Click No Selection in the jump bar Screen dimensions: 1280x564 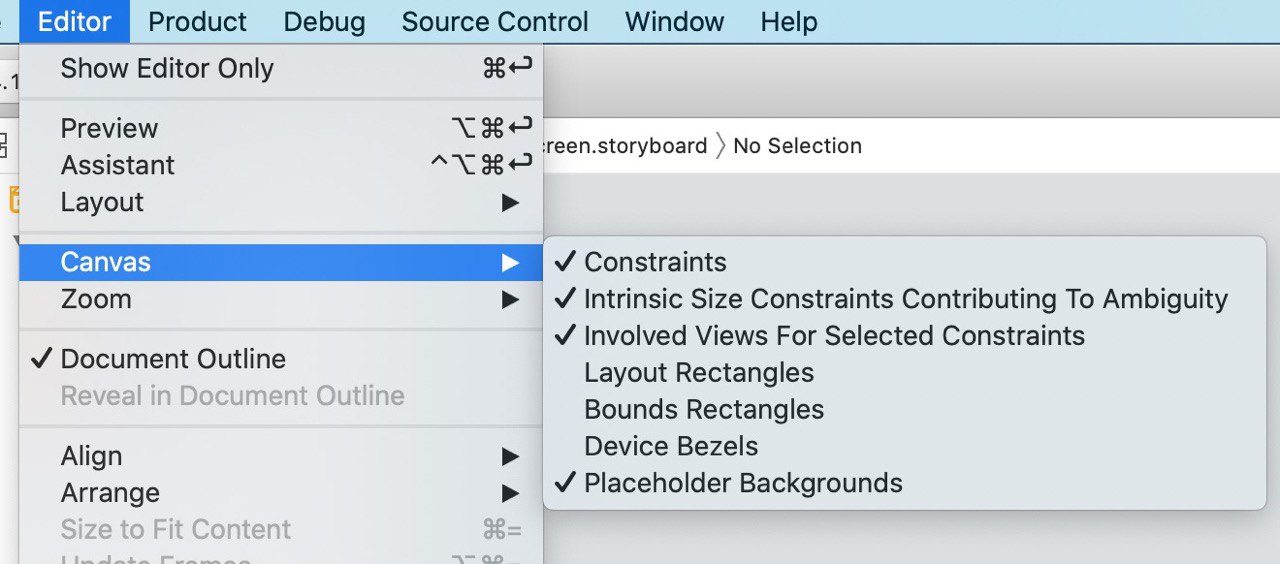click(x=797, y=146)
